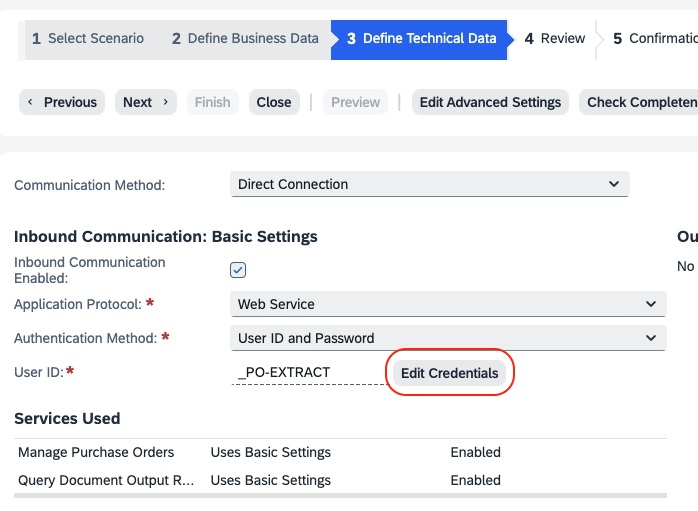This screenshot has height=511, width=698.
Task: Click the User ID field _PO-EXTRACT
Action: (308, 372)
